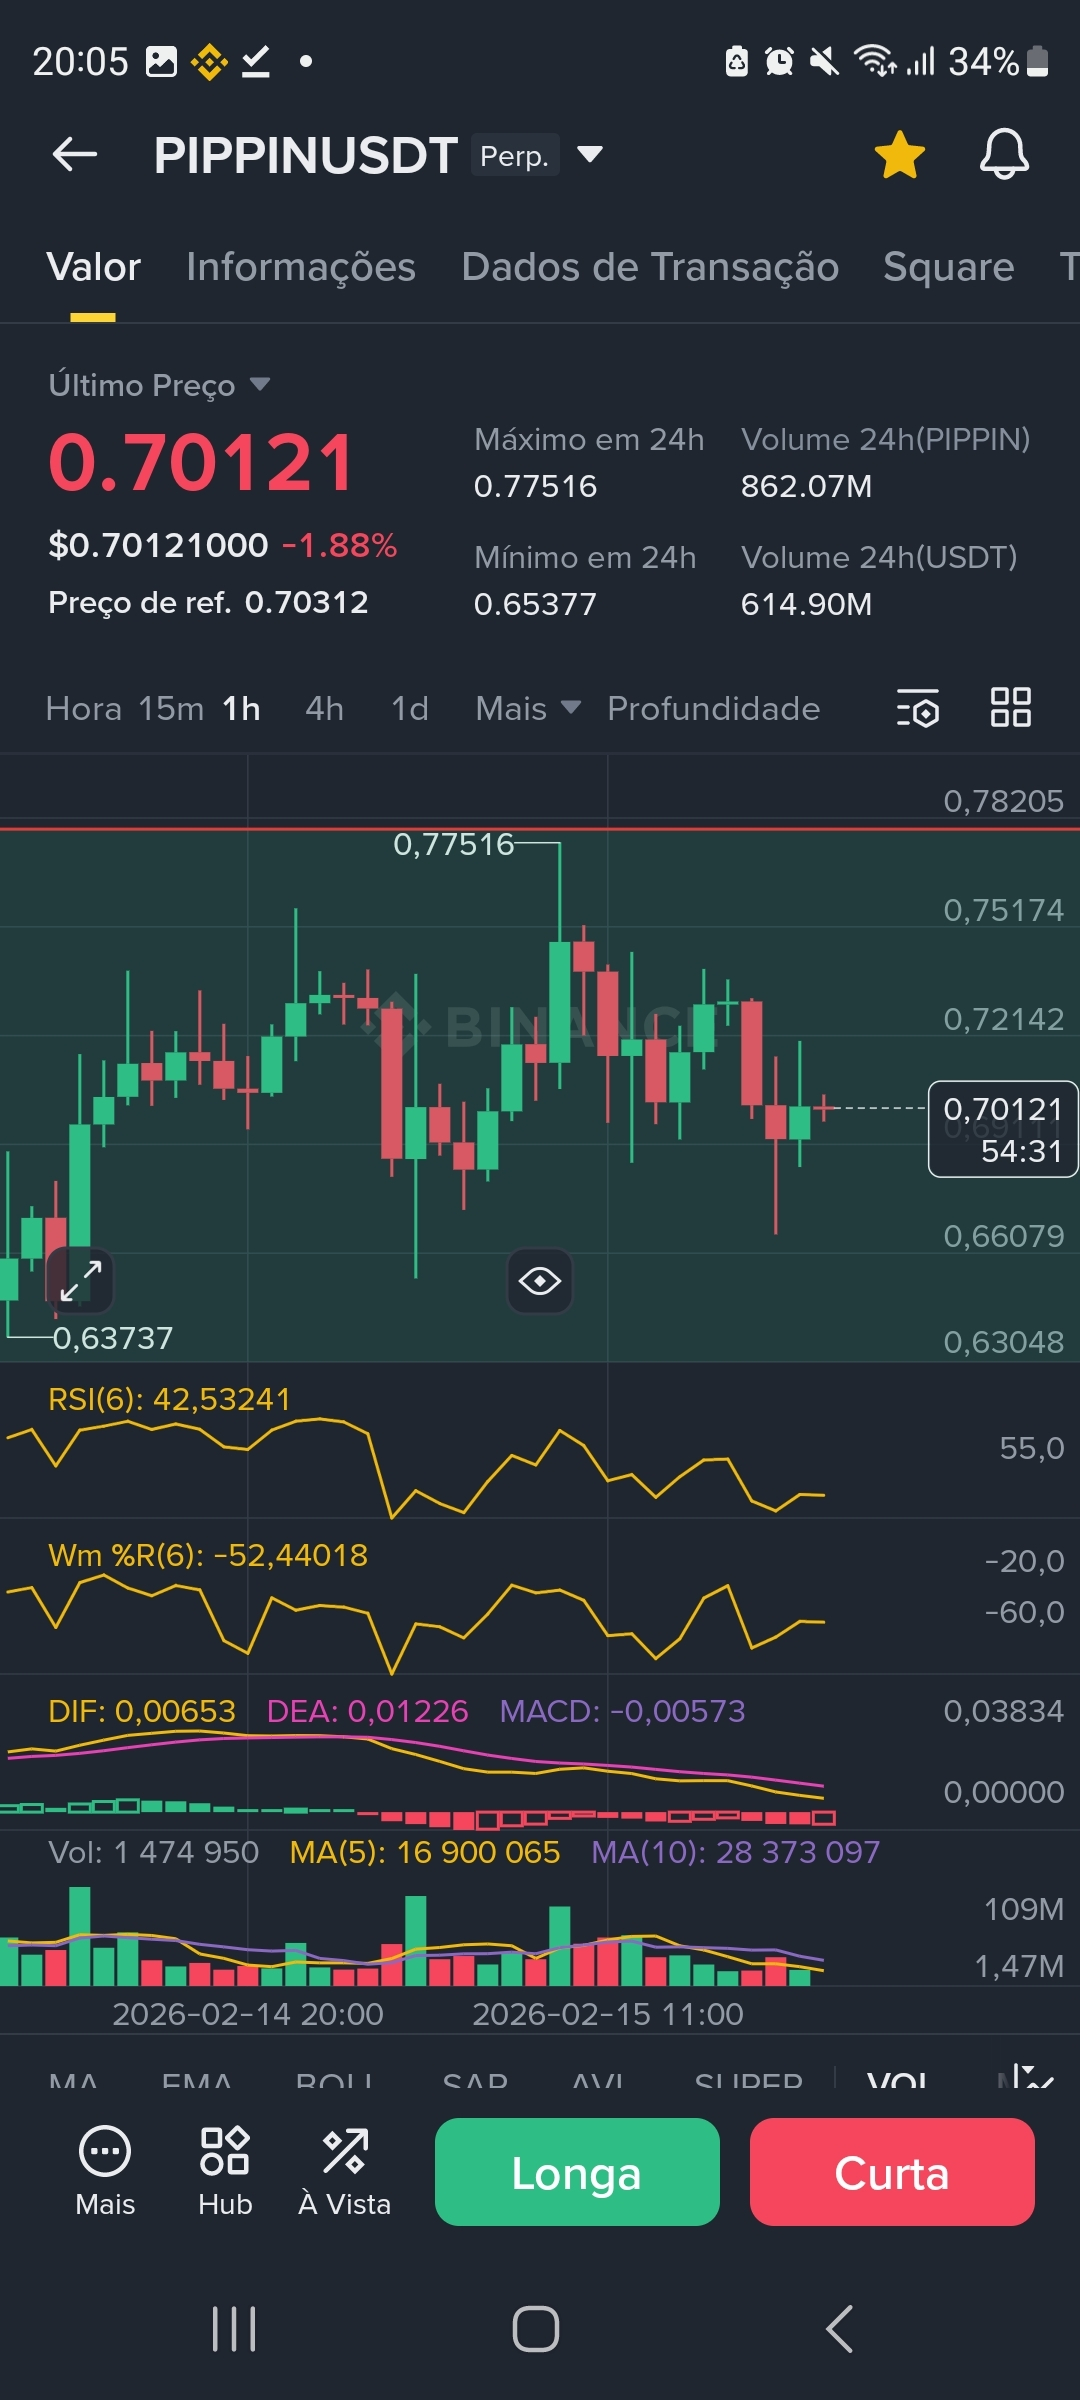Switch chart interval to 15m
The width and height of the screenshot is (1080, 2400).
click(171, 709)
